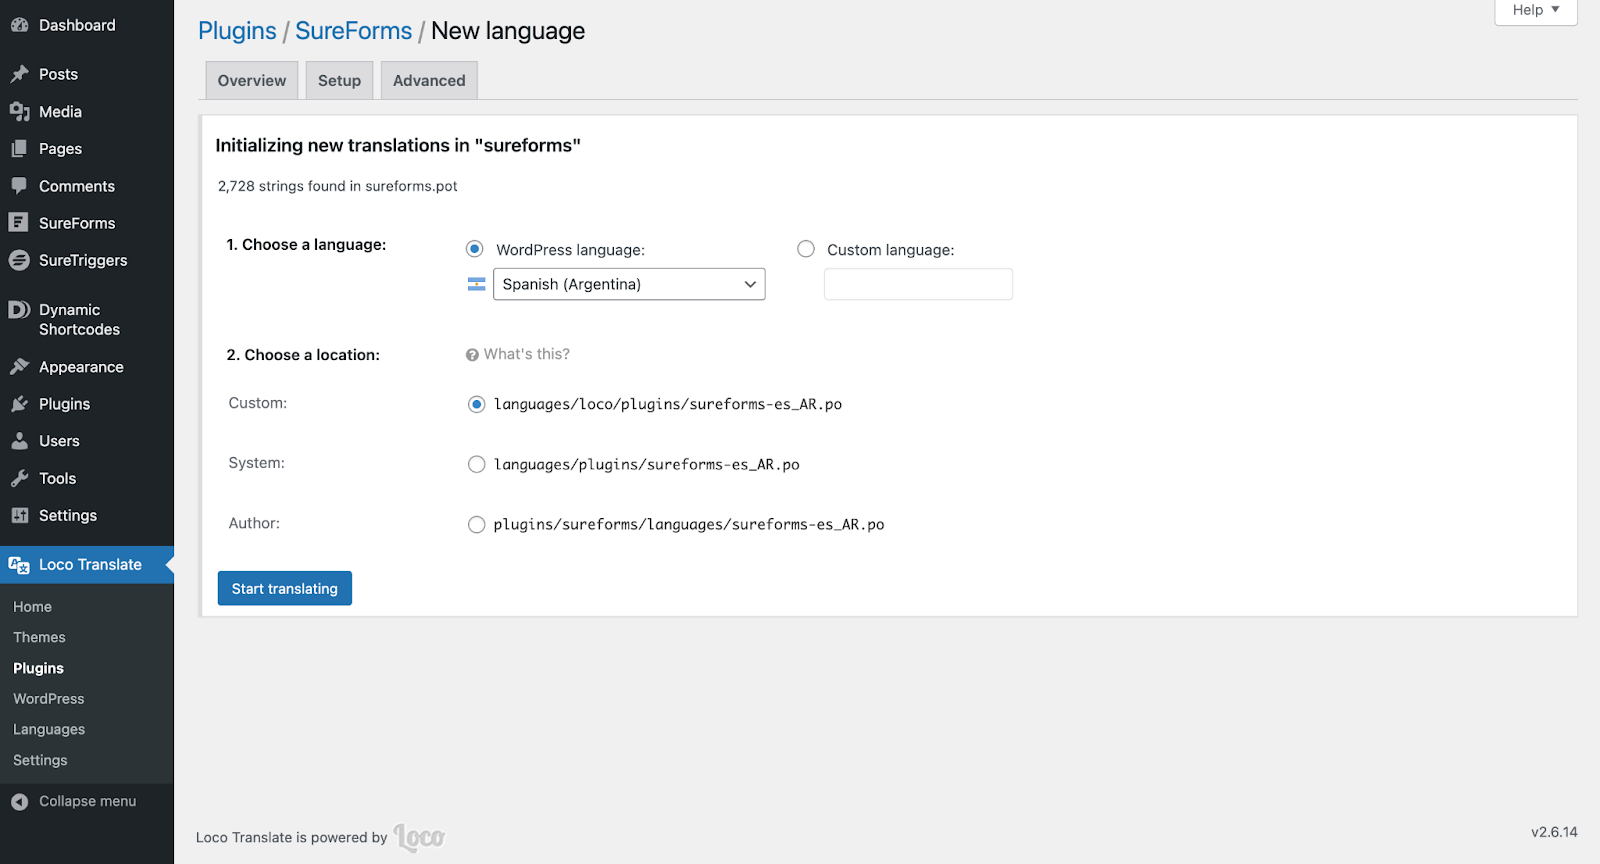1600x864 pixels.
Task: Click the Users person icon
Action: pos(19,441)
